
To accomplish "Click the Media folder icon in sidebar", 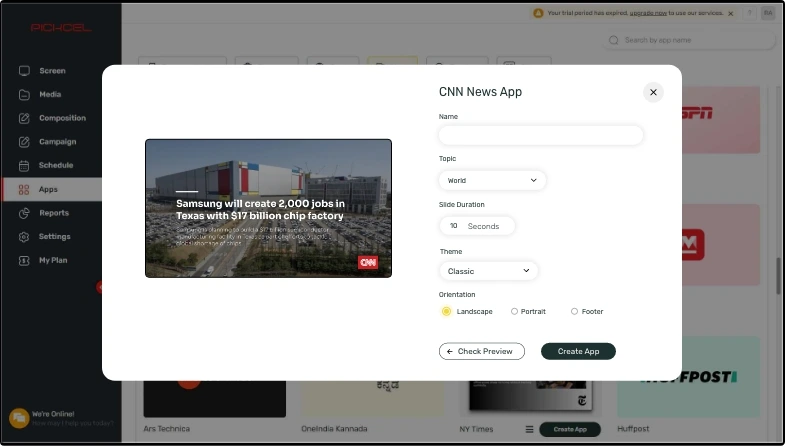I will coord(24,95).
